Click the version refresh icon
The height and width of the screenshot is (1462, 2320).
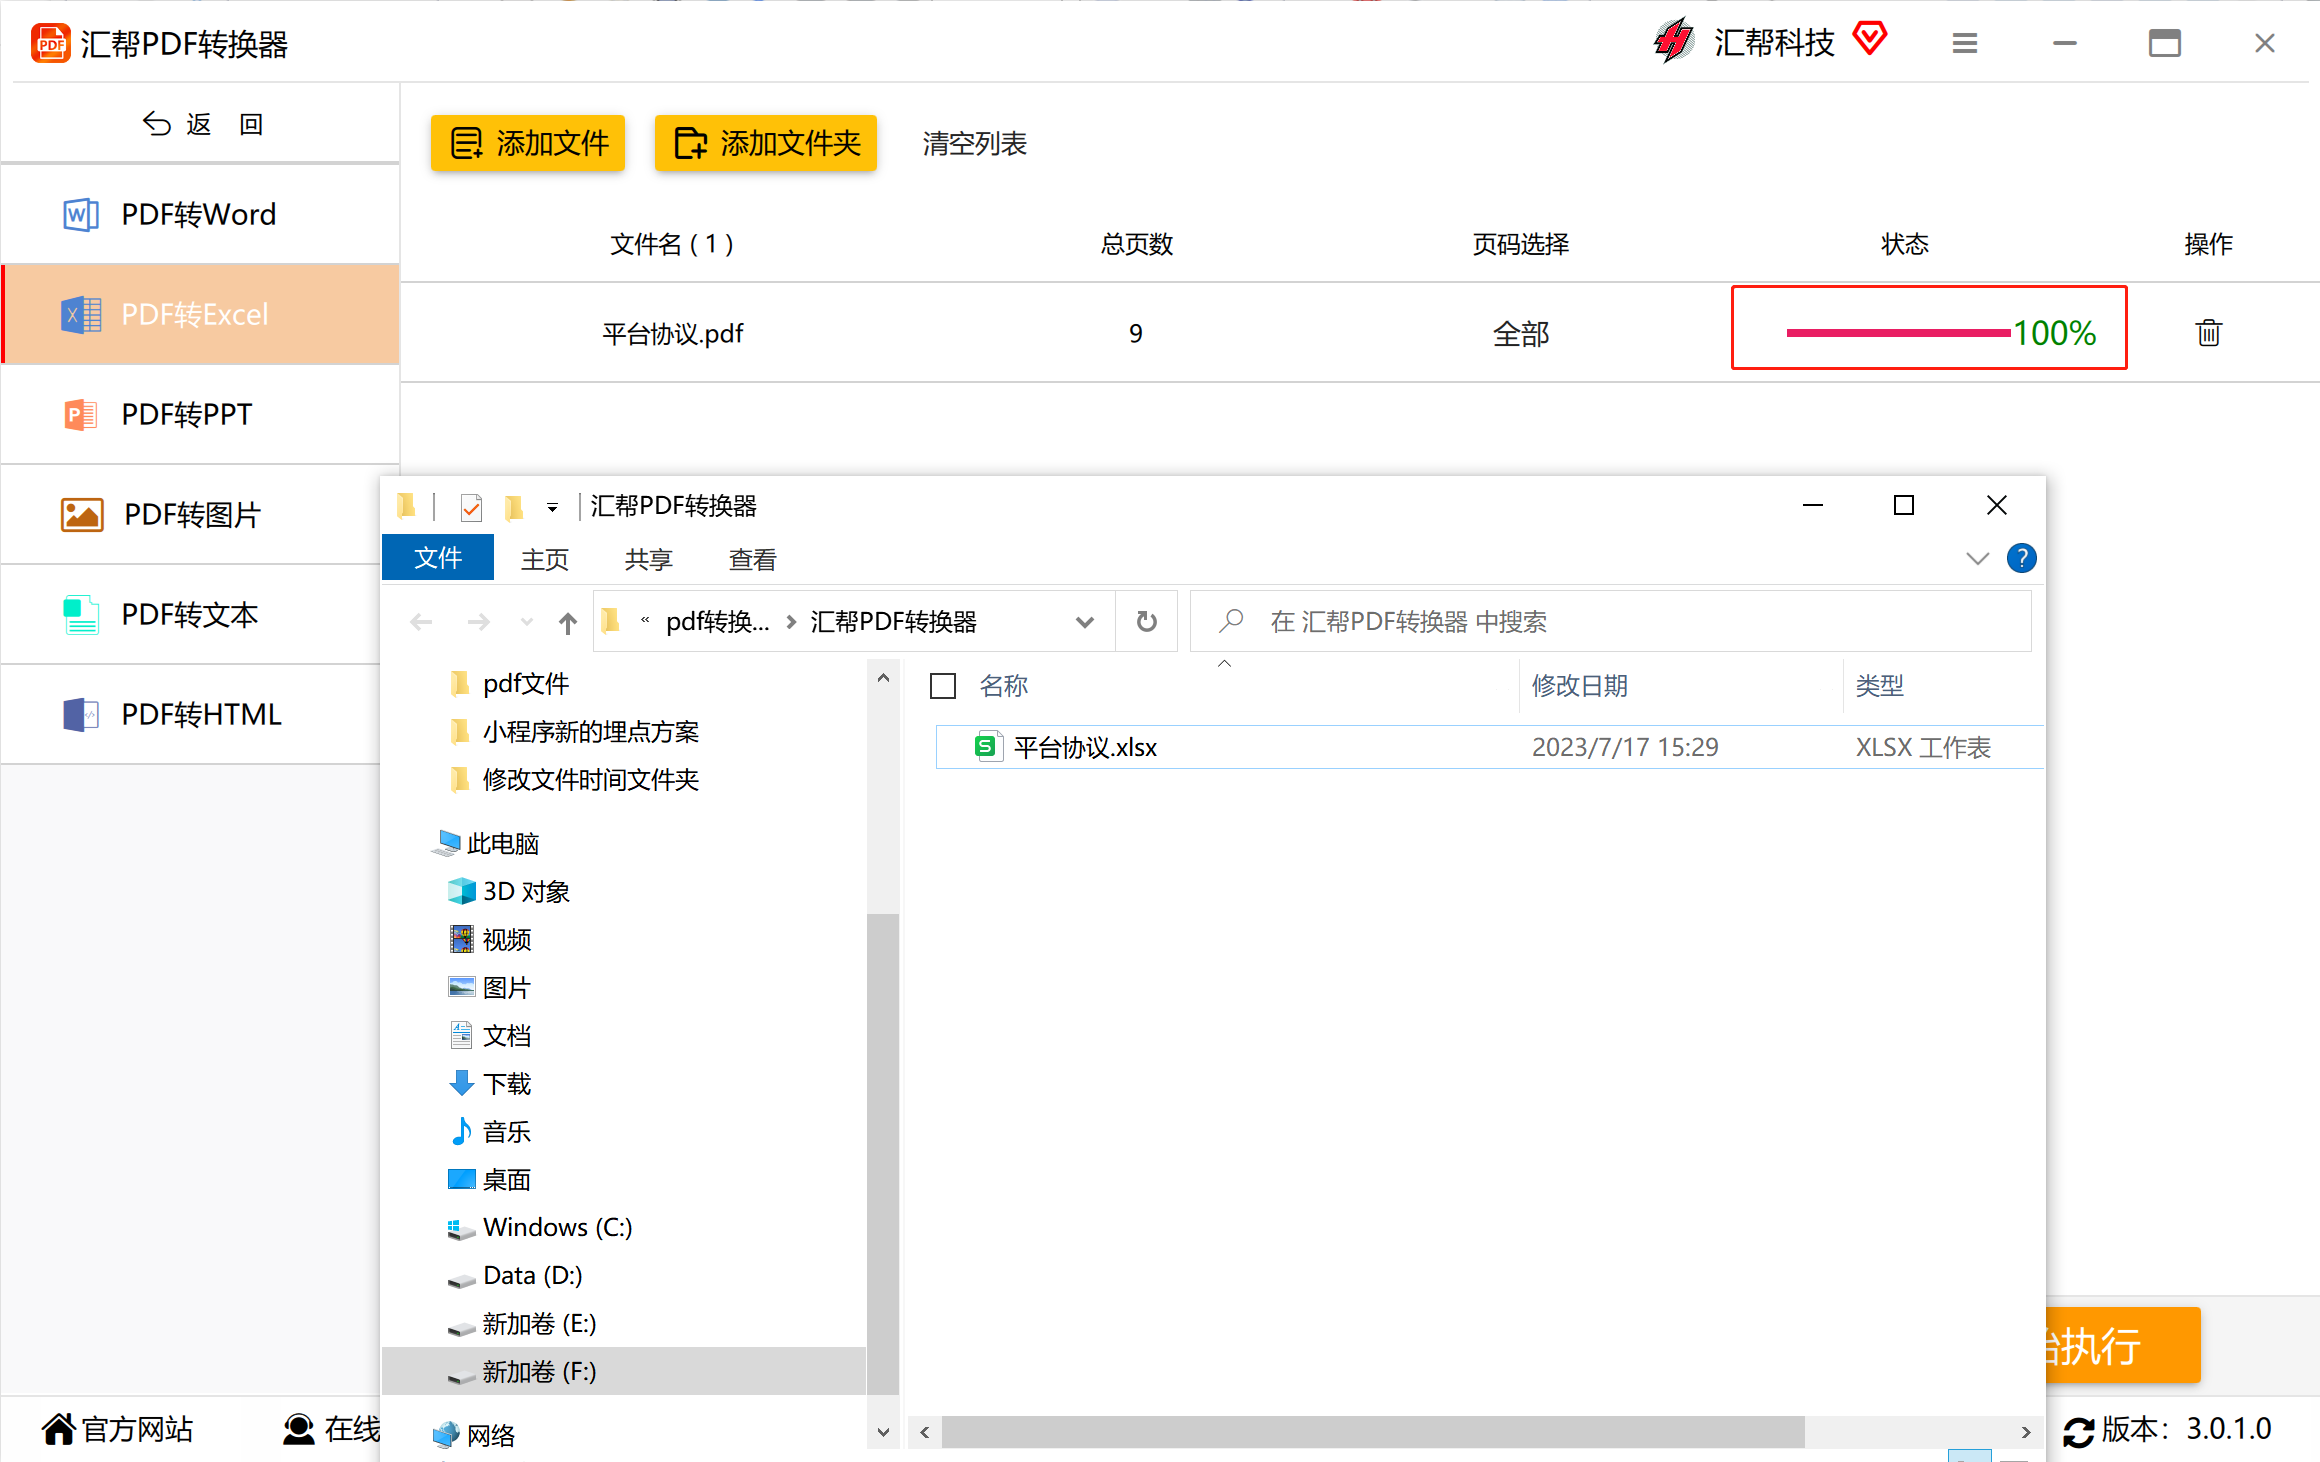2078,1431
